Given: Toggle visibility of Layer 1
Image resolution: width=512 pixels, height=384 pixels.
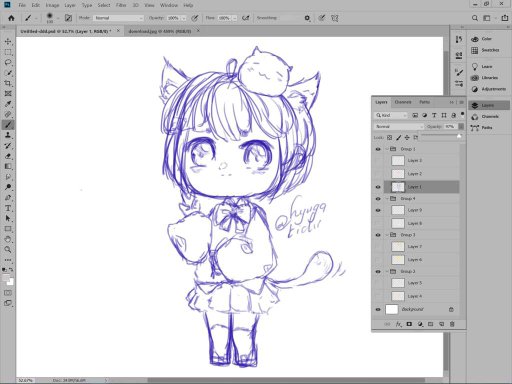Looking at the screenshot, I should point(378,187).
